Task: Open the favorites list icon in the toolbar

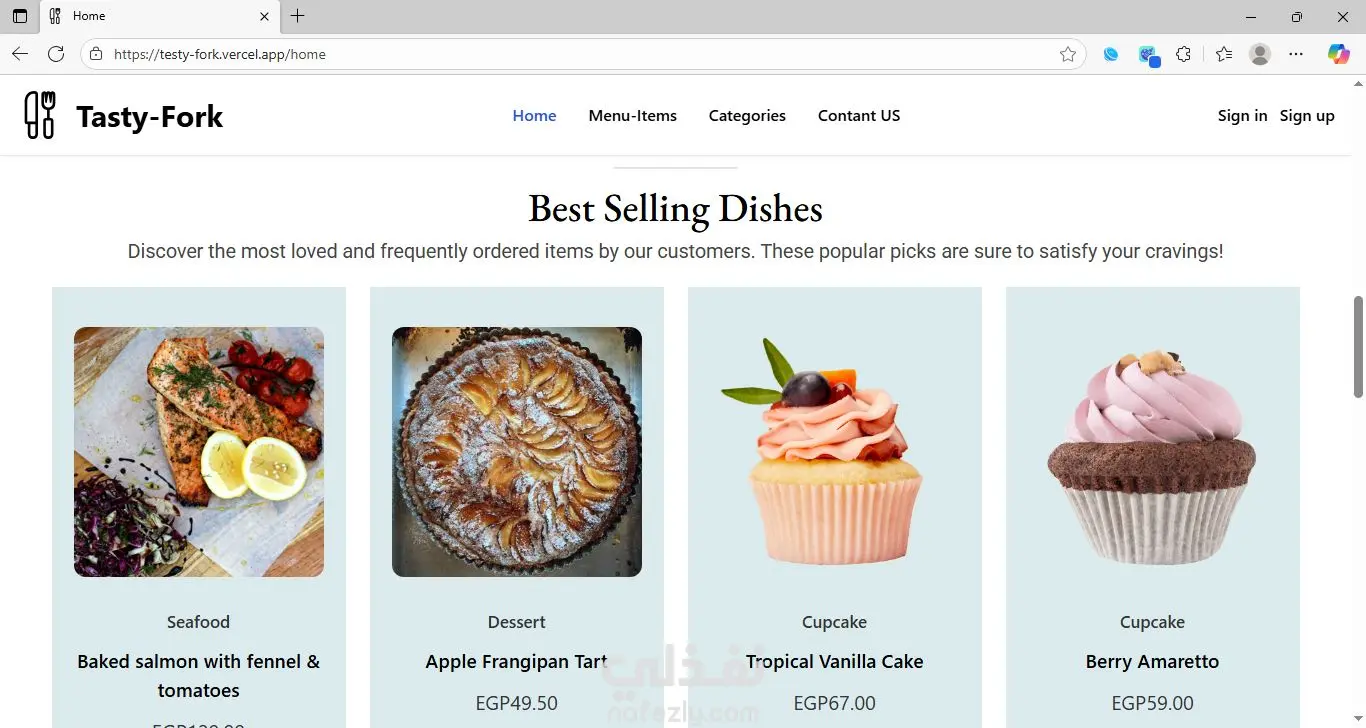Action: [x=1224, y=54]
